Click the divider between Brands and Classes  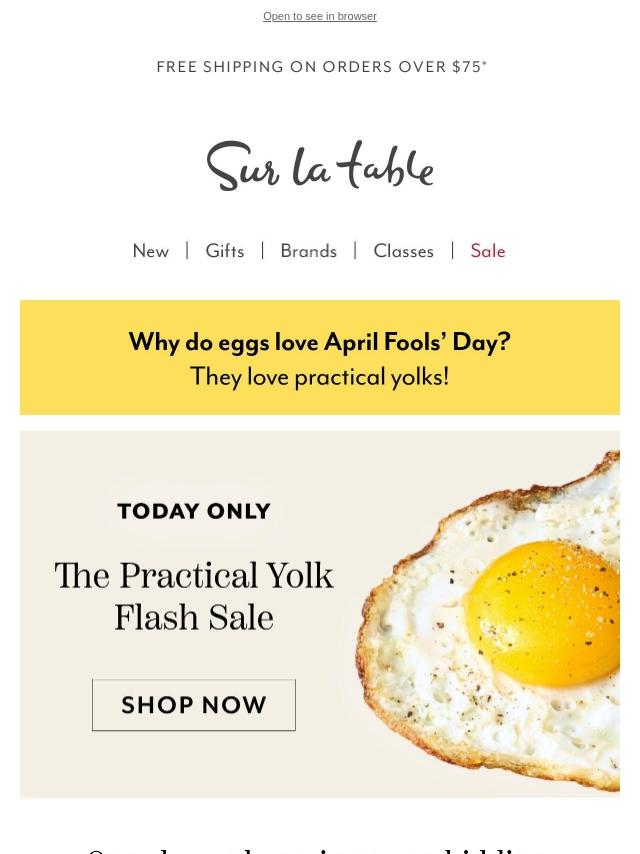pyautogui.click(x=355, y=250)
